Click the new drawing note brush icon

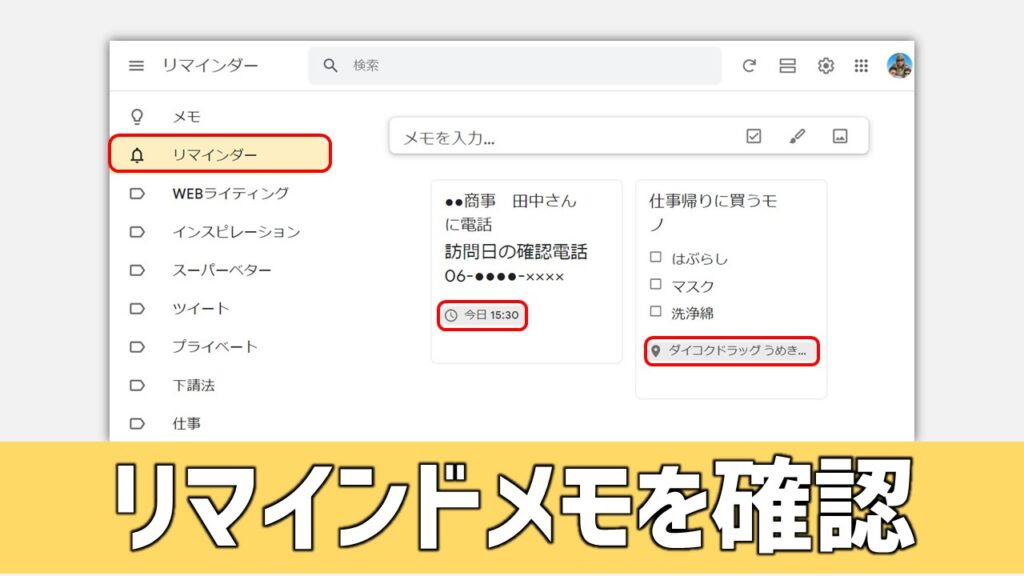(797, 136)
